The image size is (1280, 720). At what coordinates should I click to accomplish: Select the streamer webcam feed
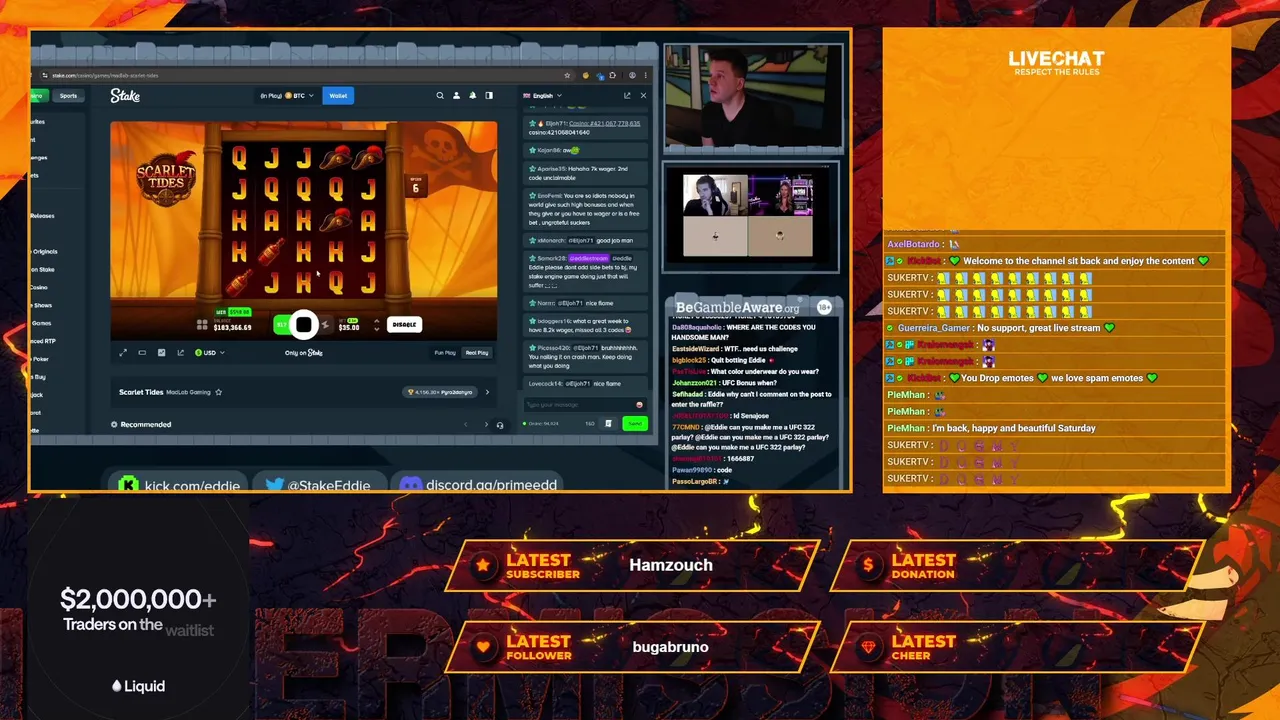(753, 98)
